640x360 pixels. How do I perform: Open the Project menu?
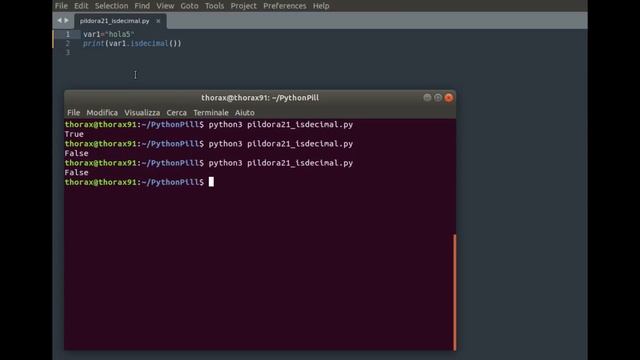point(244,6)
